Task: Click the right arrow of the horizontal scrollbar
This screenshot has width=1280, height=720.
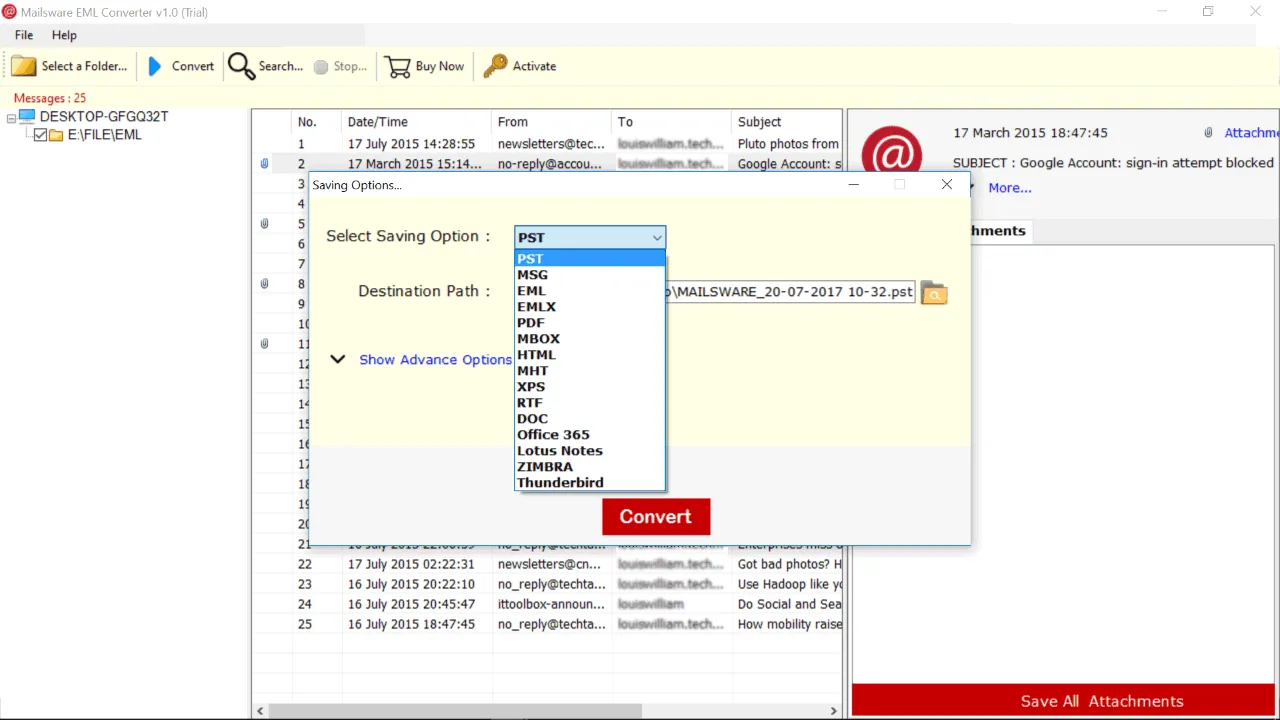Action: (x=835, y=711)
